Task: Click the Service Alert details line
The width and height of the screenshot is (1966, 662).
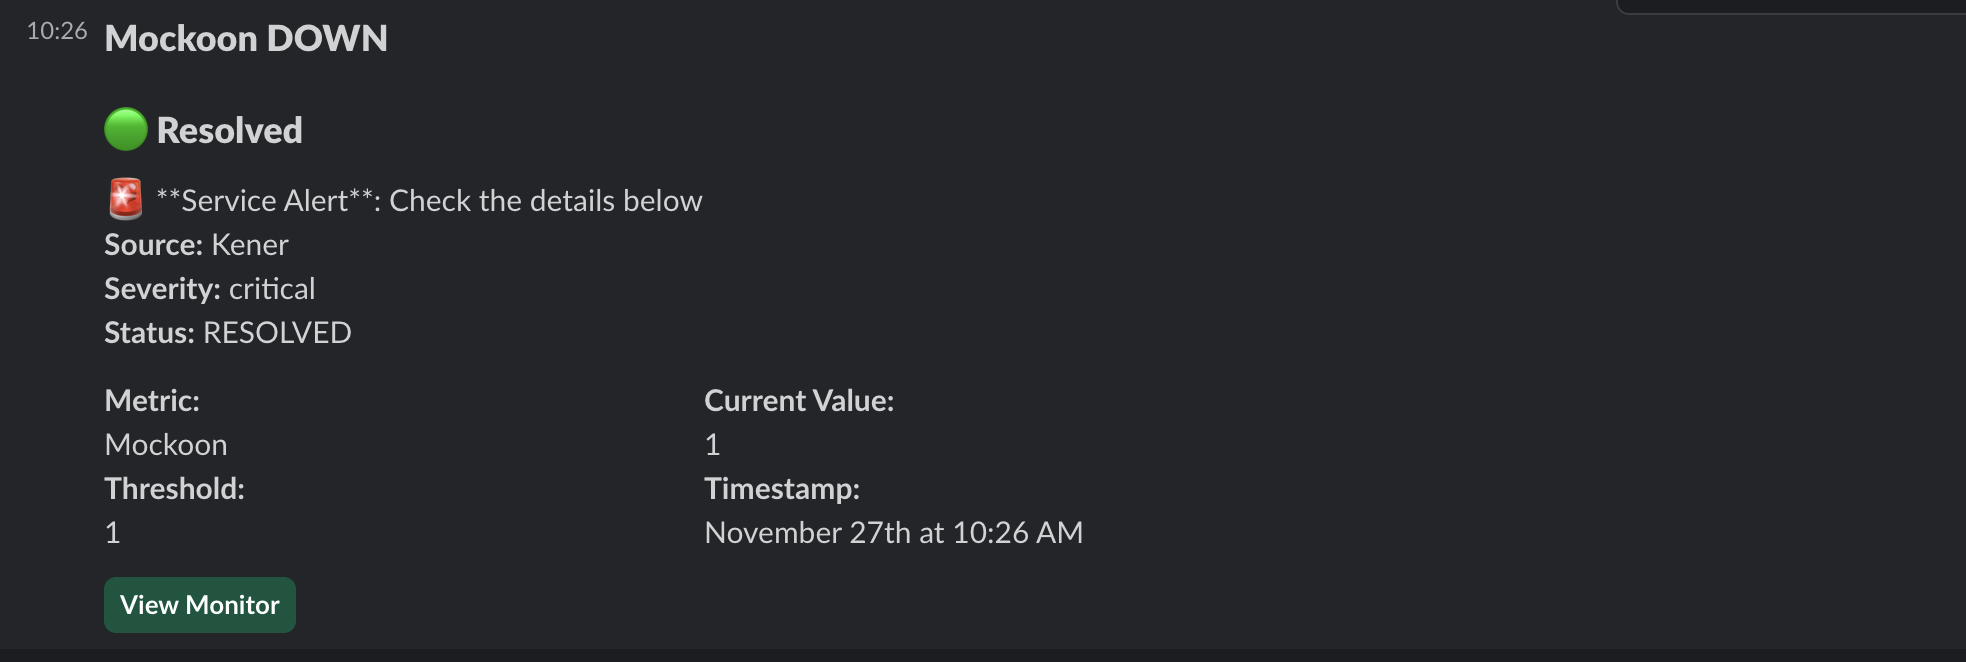Action: [430, 201]
